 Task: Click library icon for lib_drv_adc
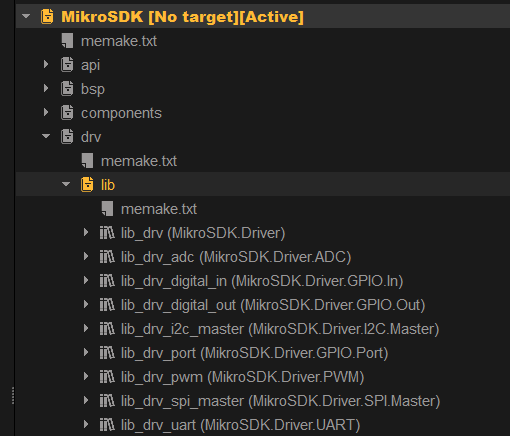click(x=107, y=257)
